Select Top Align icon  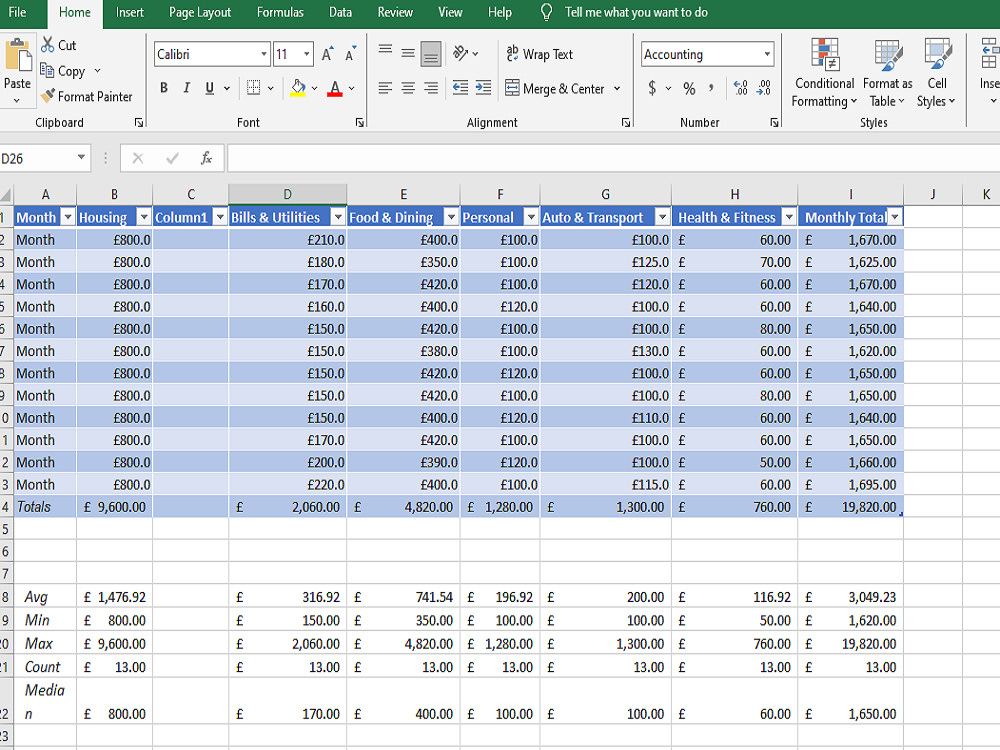[x=385, y=50]
